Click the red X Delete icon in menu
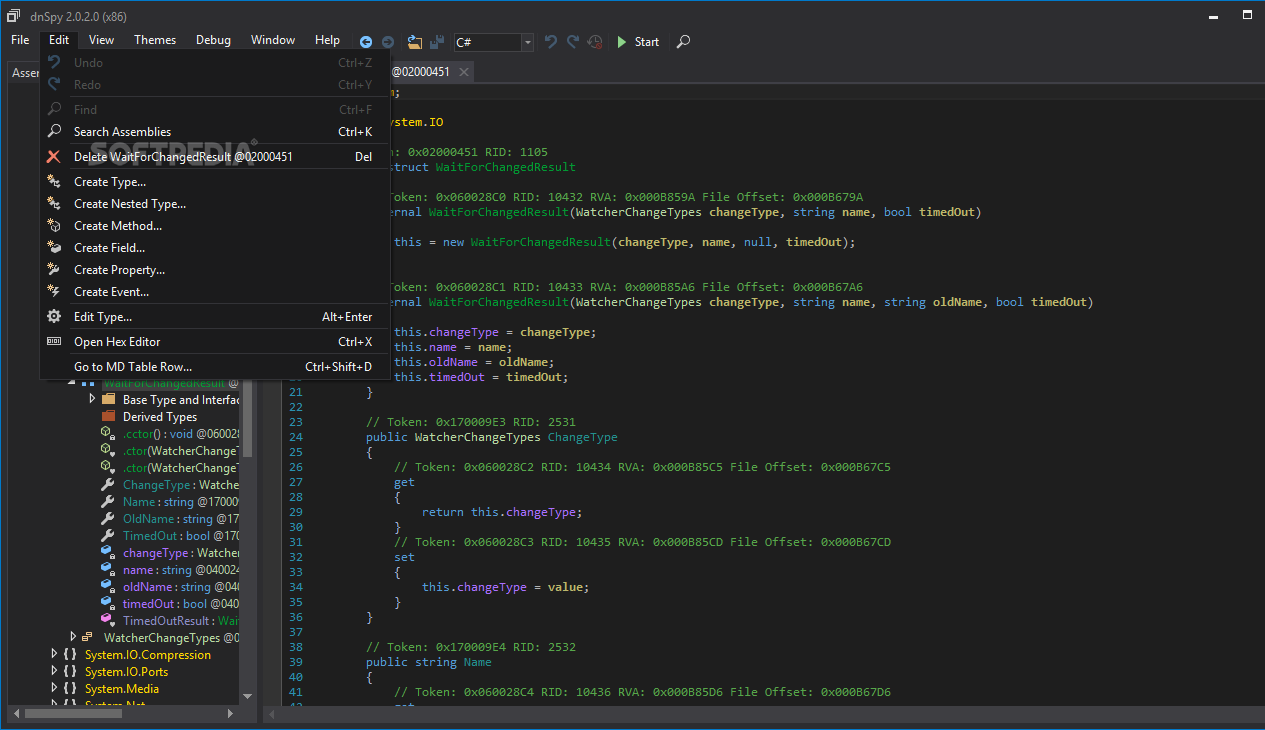This screenshot has height=730, width=1265. pos(54,157)
